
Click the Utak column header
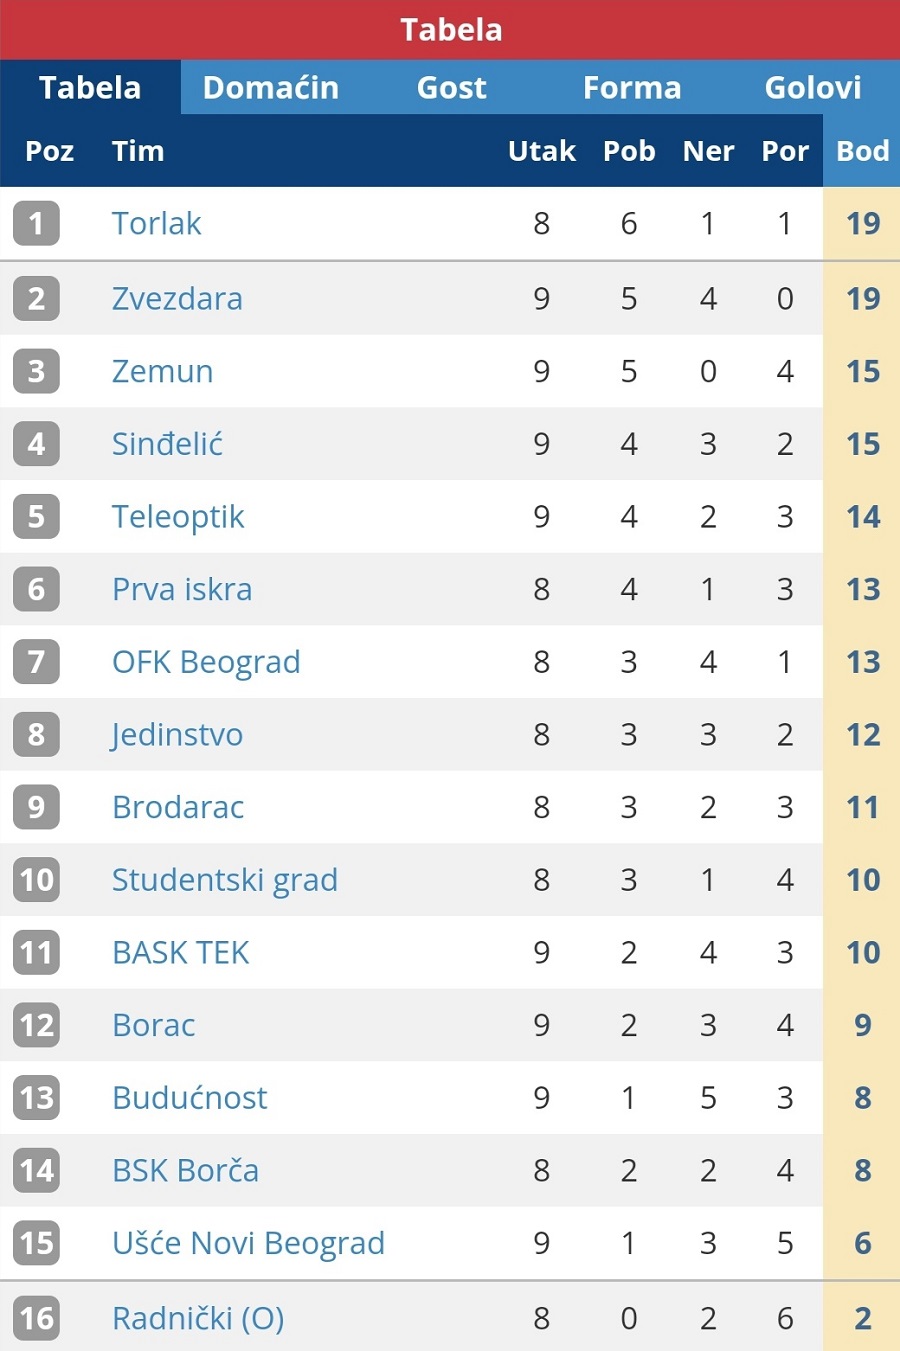(x=541, y=151)
